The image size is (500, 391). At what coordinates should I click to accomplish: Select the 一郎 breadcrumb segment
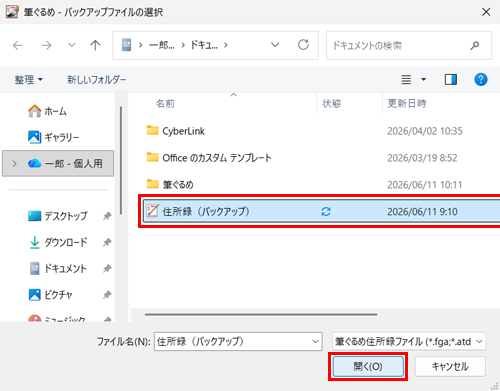pyautogui.click(x=162, y=45)
